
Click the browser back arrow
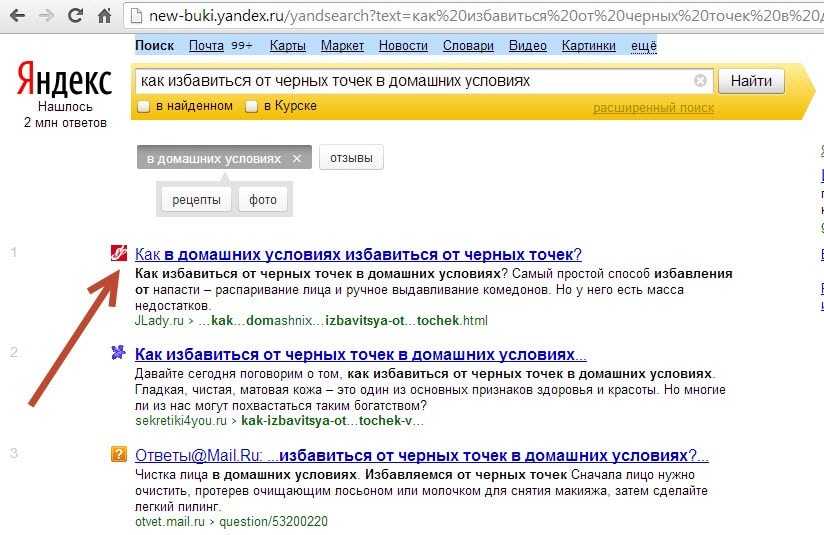click(18, 17)
